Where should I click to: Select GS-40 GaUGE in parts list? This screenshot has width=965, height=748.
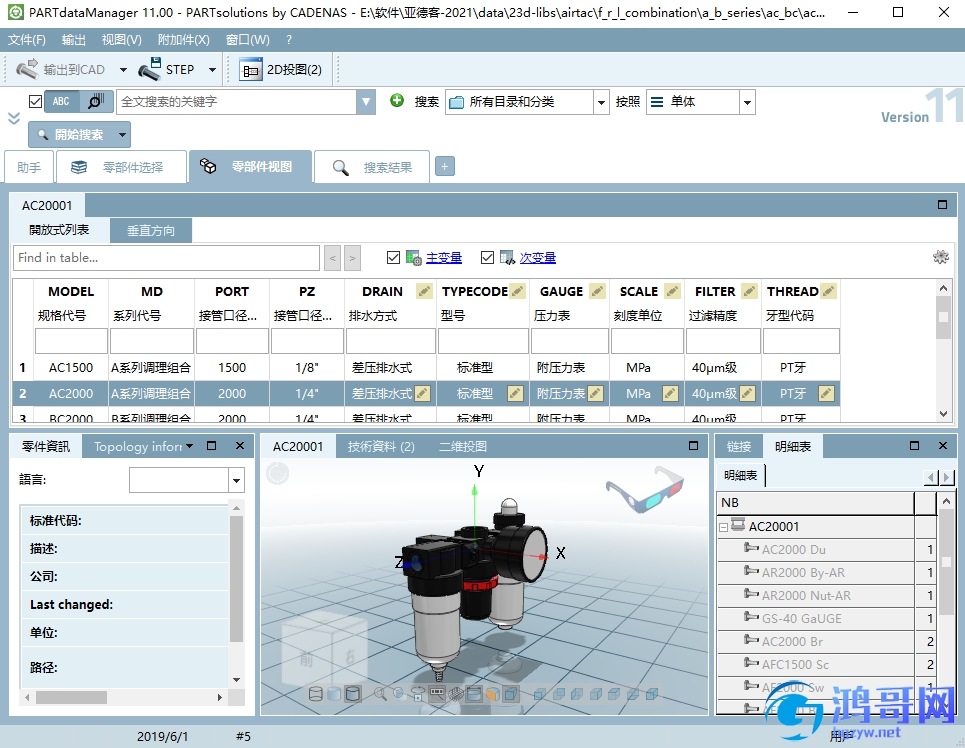pos(801,619)
